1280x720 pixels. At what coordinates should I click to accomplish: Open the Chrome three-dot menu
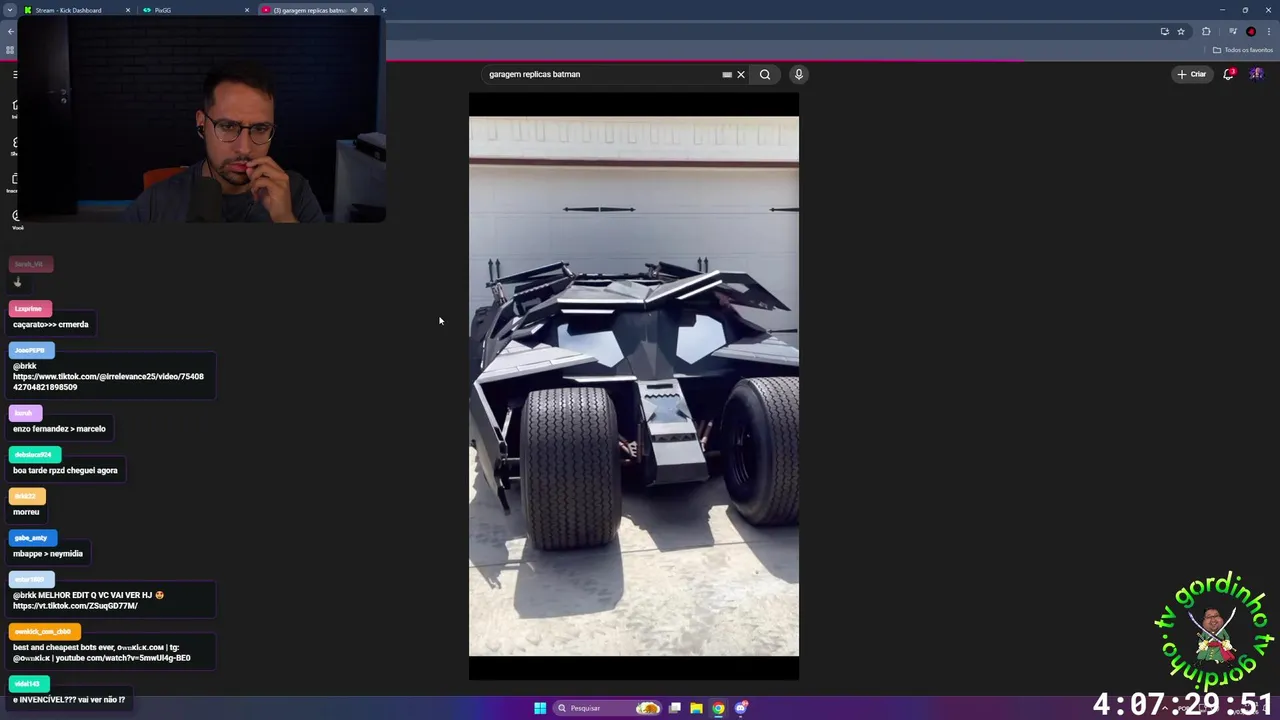[1269, 31]
